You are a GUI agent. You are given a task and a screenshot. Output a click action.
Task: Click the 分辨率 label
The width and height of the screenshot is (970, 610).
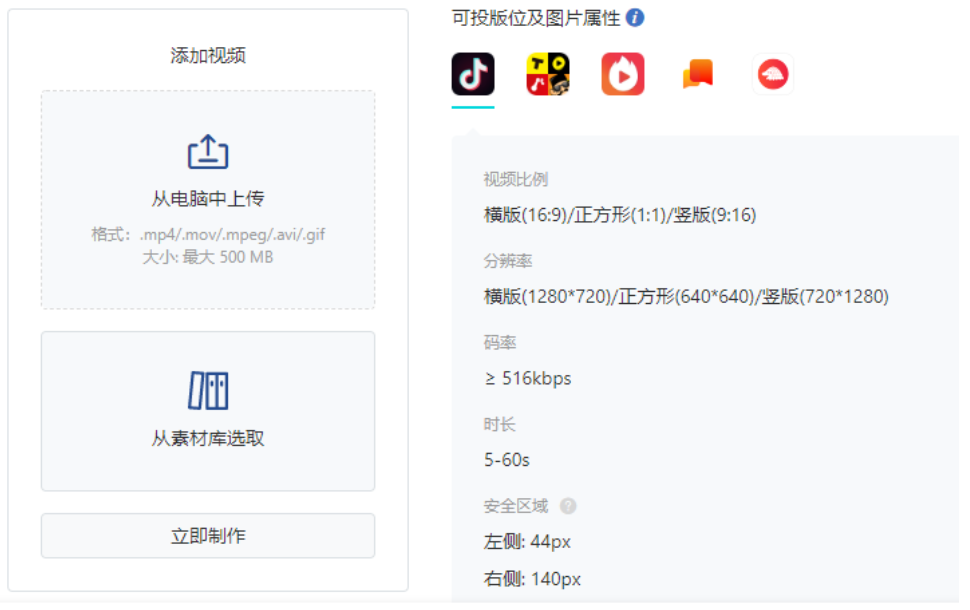(x=507, y=261)
